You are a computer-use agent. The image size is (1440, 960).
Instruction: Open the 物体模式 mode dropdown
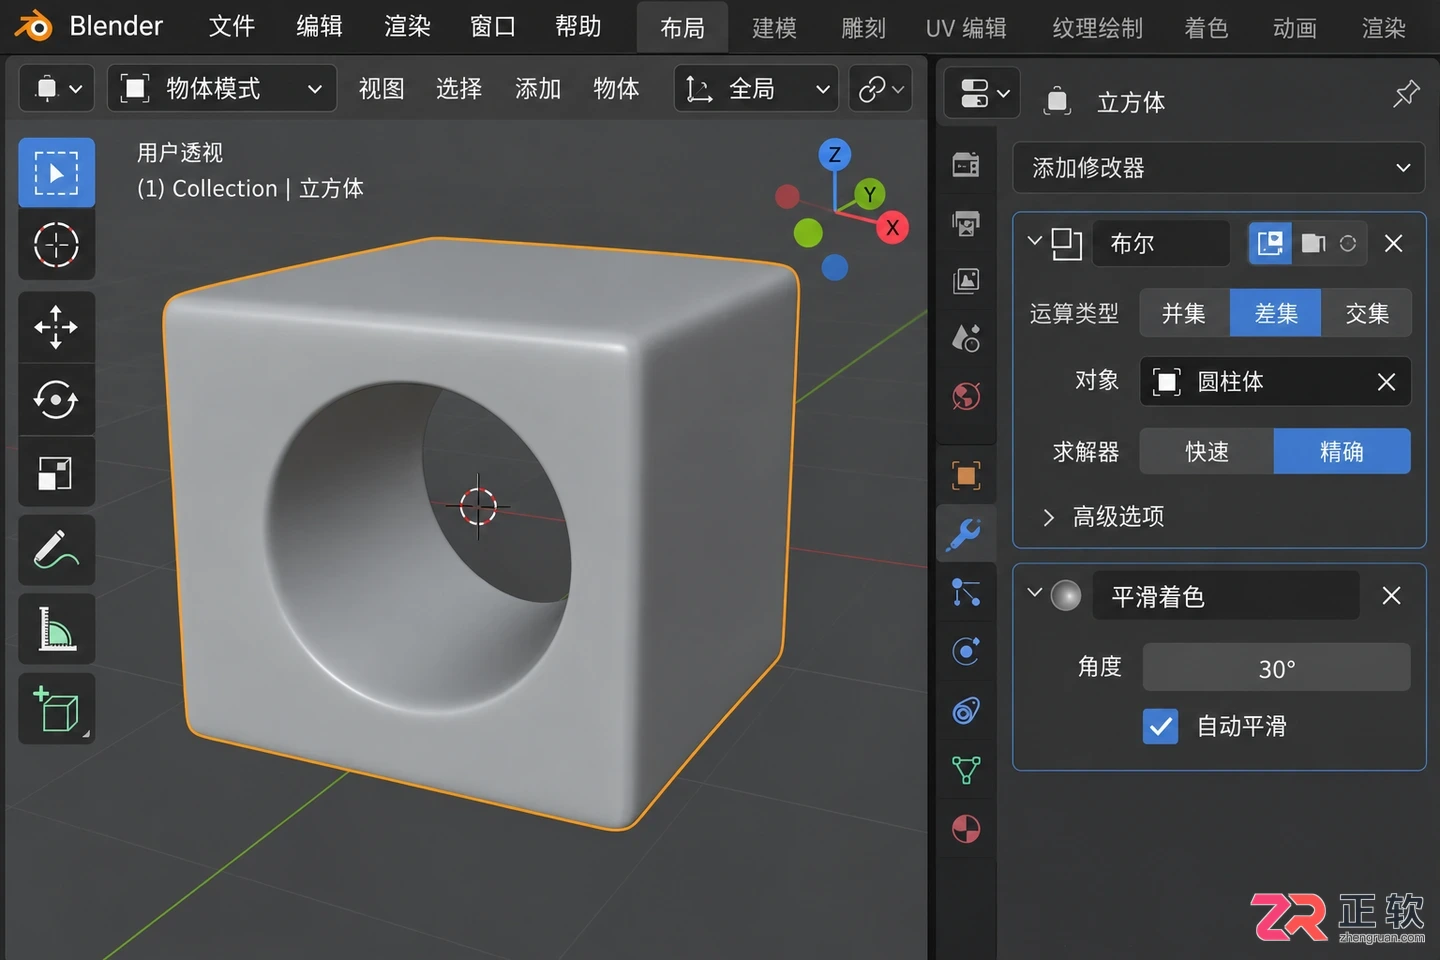[221, 89]
